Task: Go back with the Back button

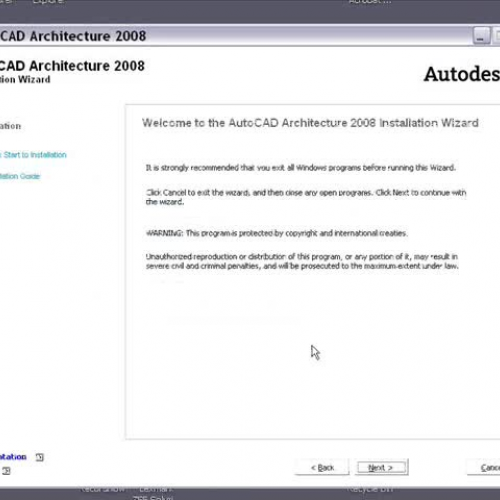Action: click(x=322, y=467)
